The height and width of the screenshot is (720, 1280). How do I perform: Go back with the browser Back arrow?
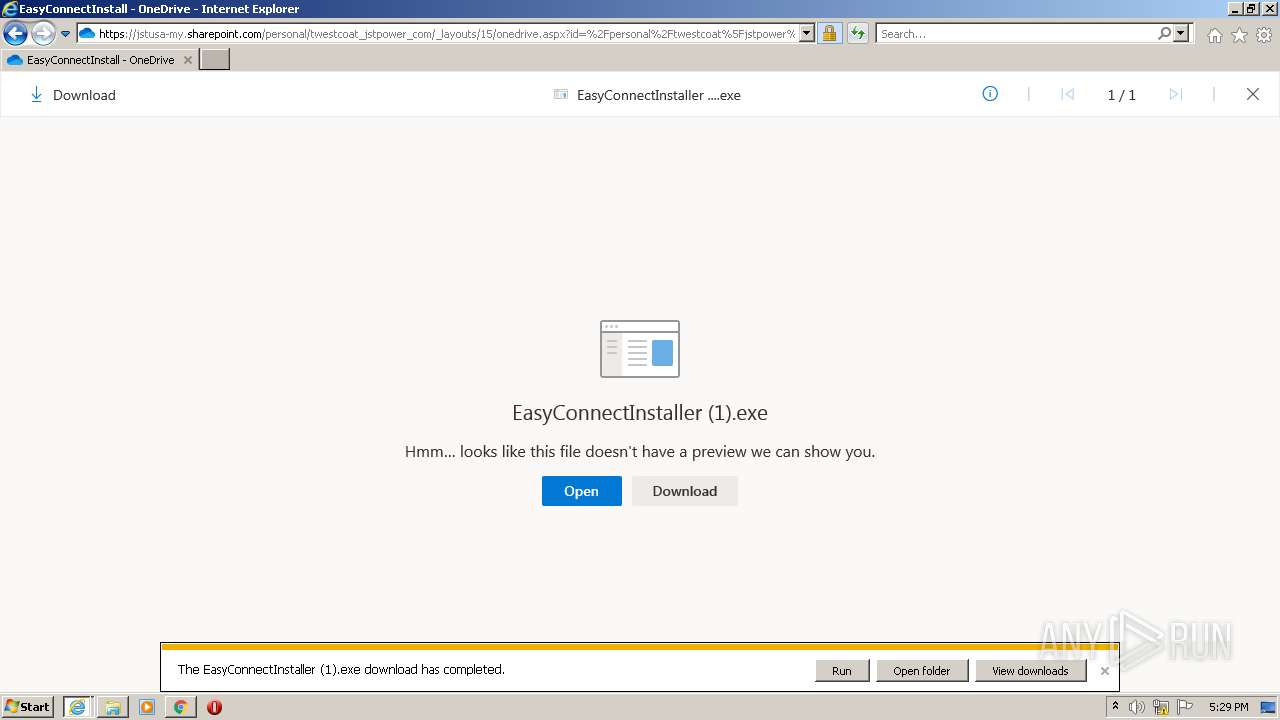15,33
